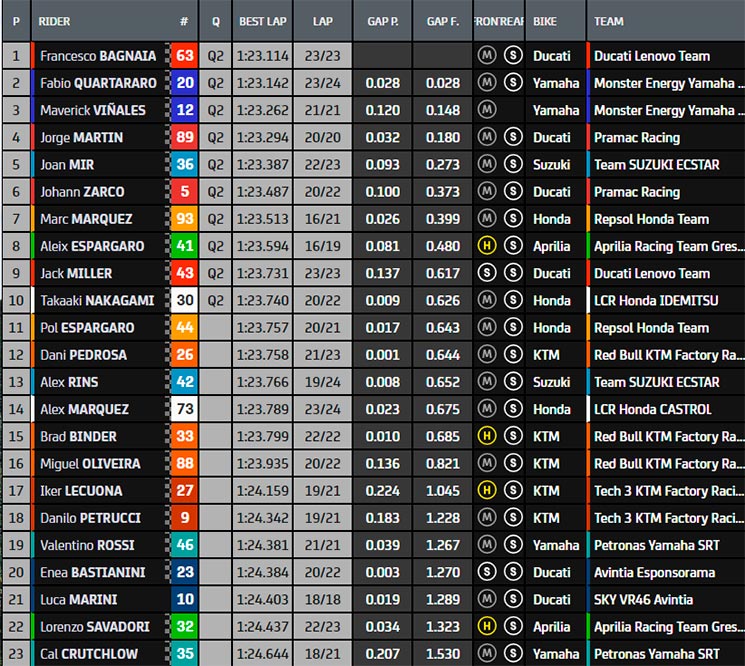Click Lorenzo Savadori's yellow H front tyre icon
The height and width of the screenshot is (666, 745).
click(x=487, y=626)
